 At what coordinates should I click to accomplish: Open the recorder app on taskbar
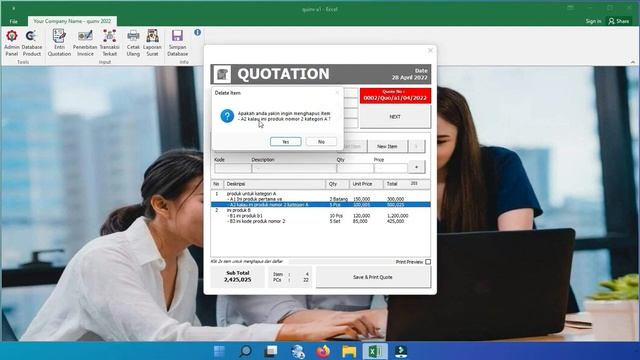[x=401, y=351]
